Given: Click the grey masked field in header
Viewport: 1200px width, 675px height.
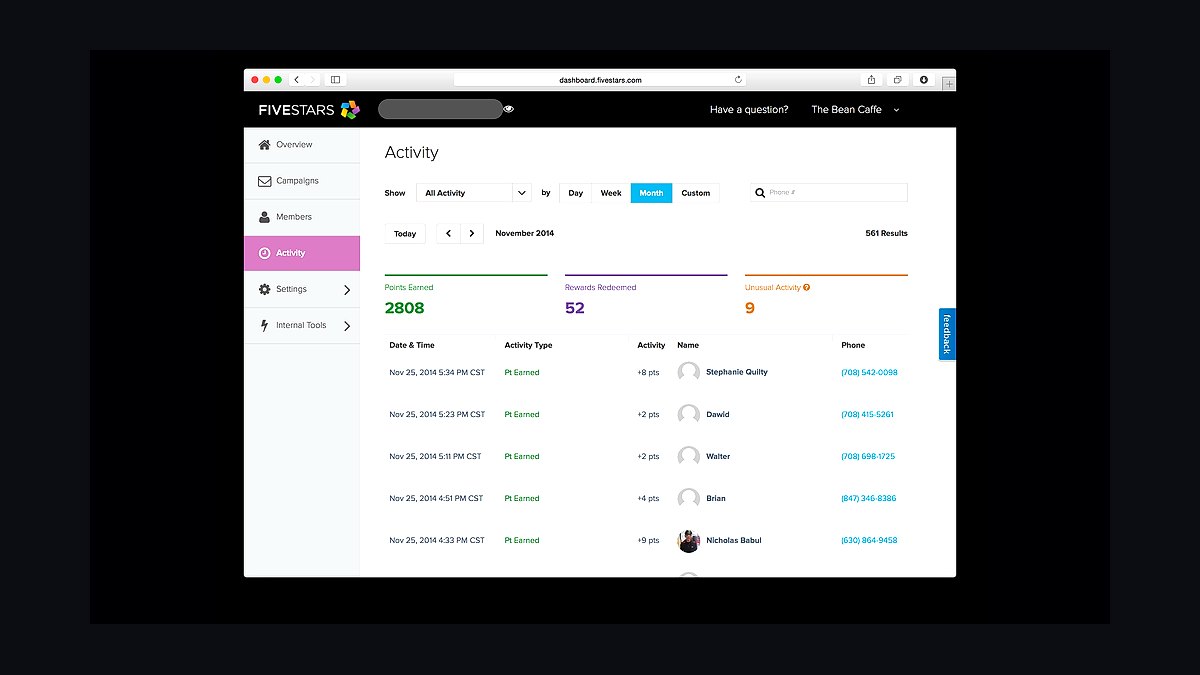Looking at the screenshot, I should click(440, 109).
